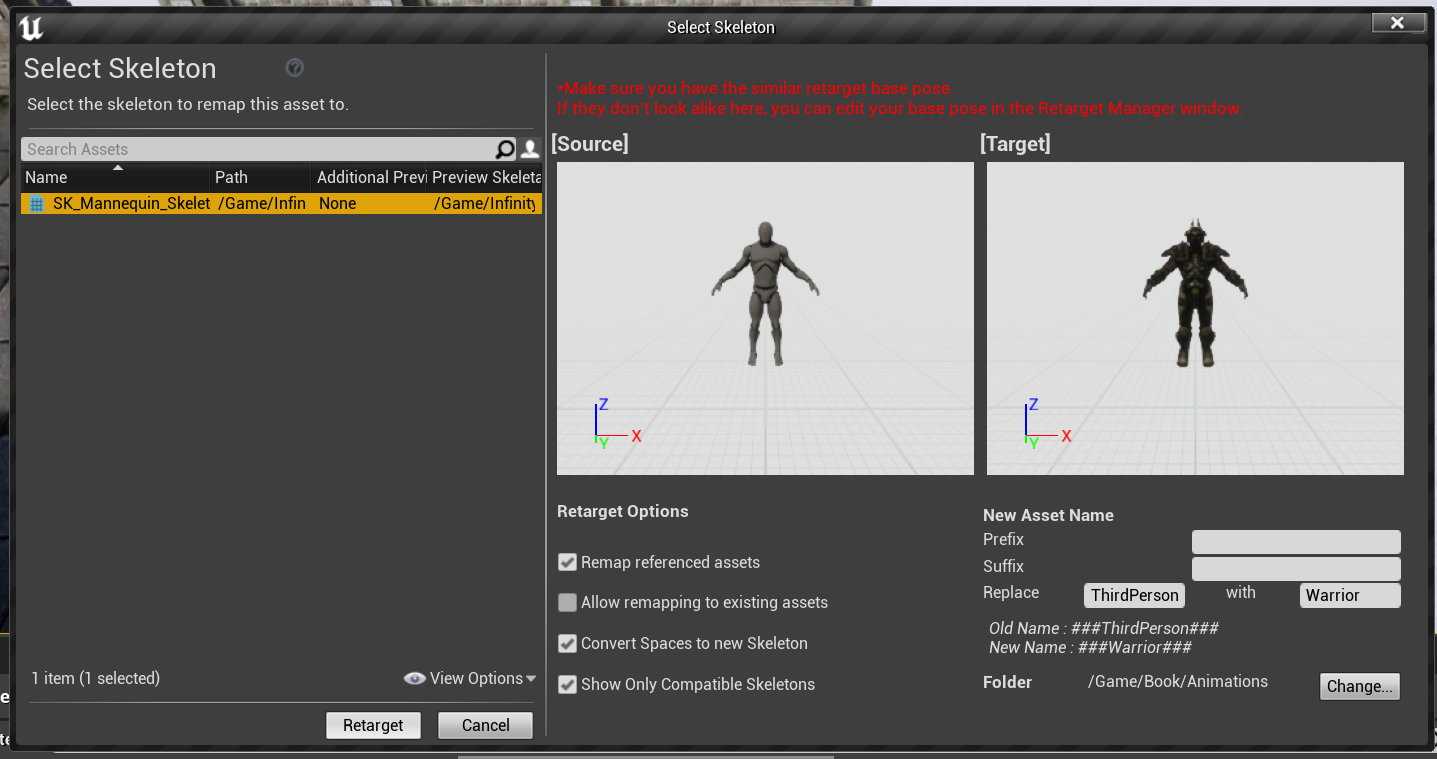1437x759 pixels.
Task: Click the Target warrior preview viewport
Action: coord(1195,318)
